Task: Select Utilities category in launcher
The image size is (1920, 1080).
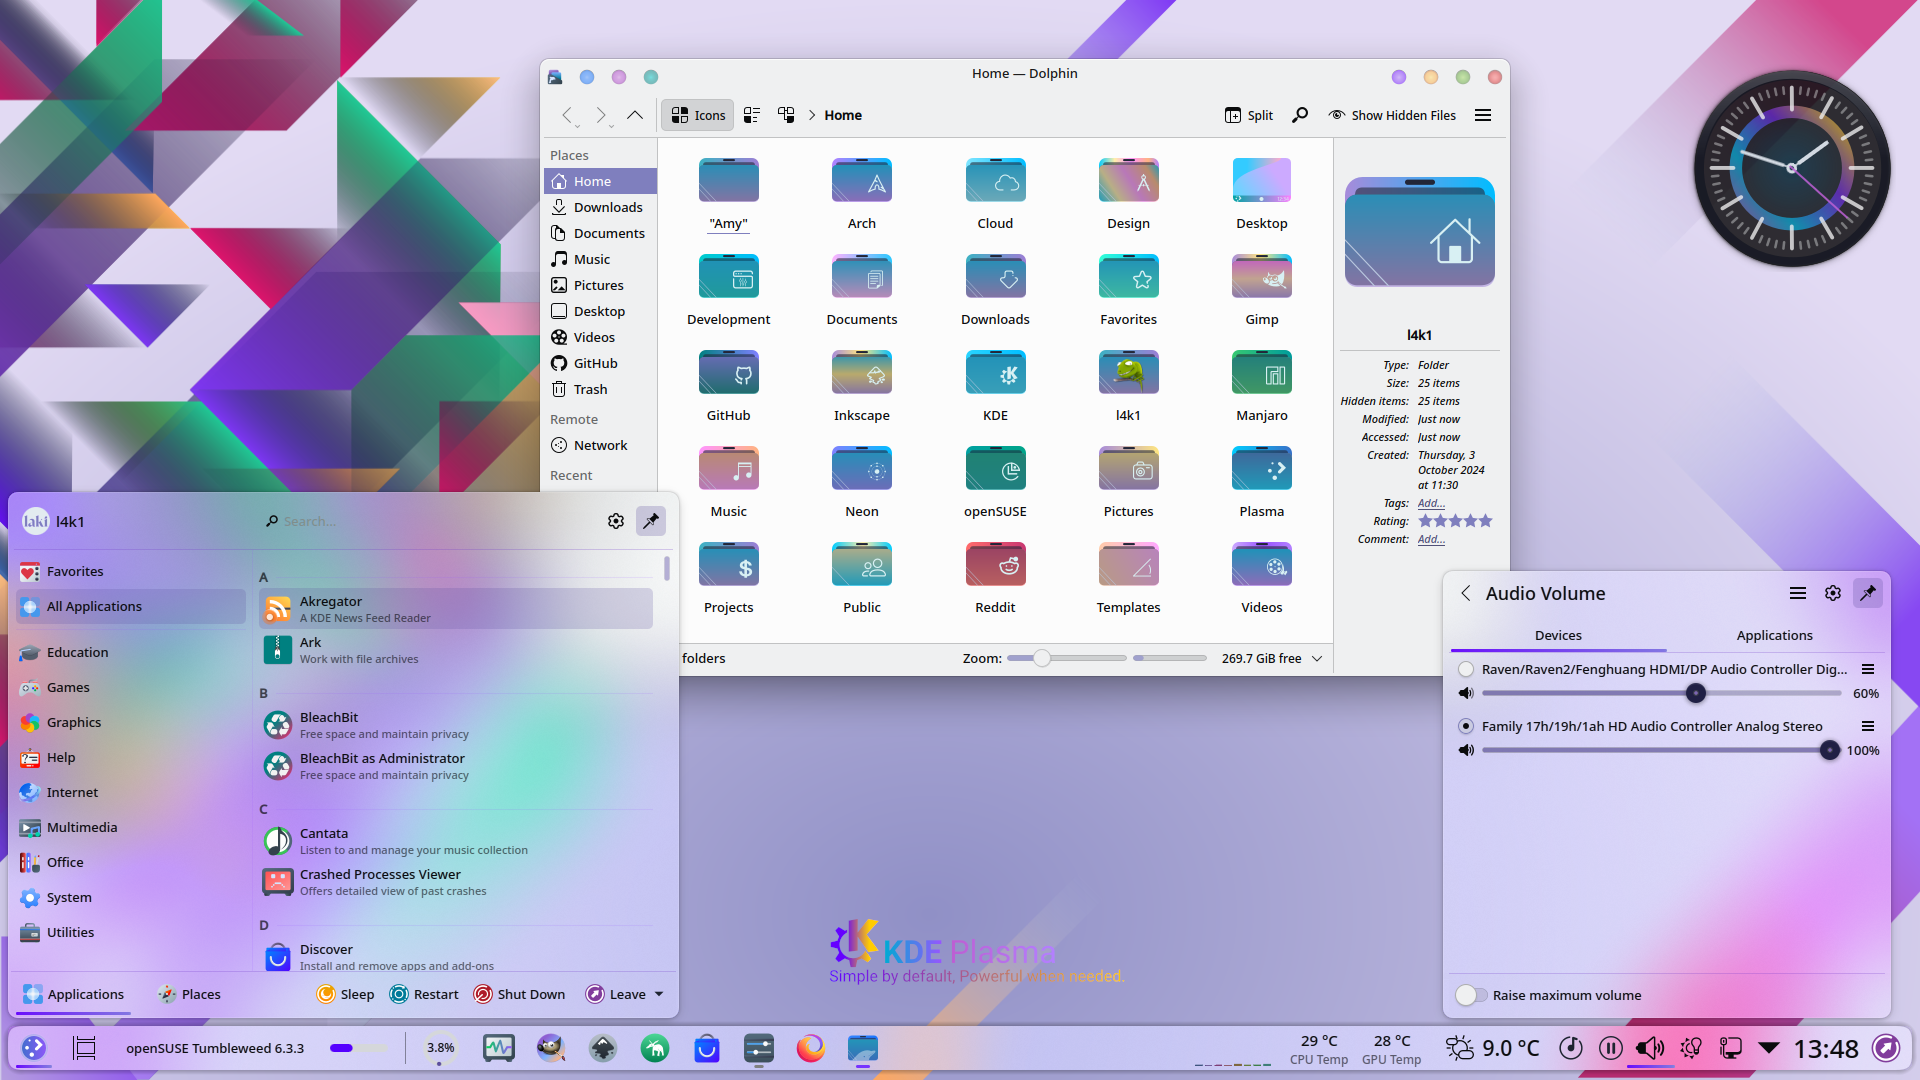Action: (131, 932)
